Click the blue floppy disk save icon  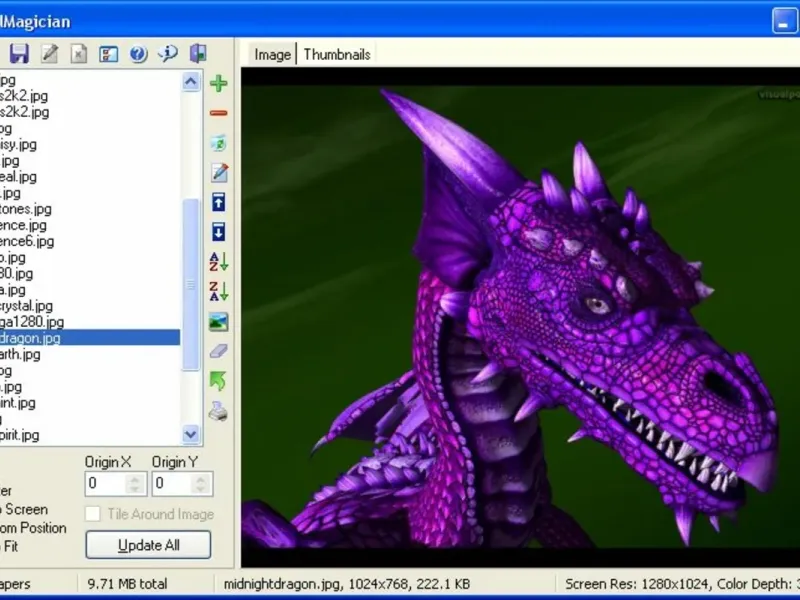pos(19,54)
